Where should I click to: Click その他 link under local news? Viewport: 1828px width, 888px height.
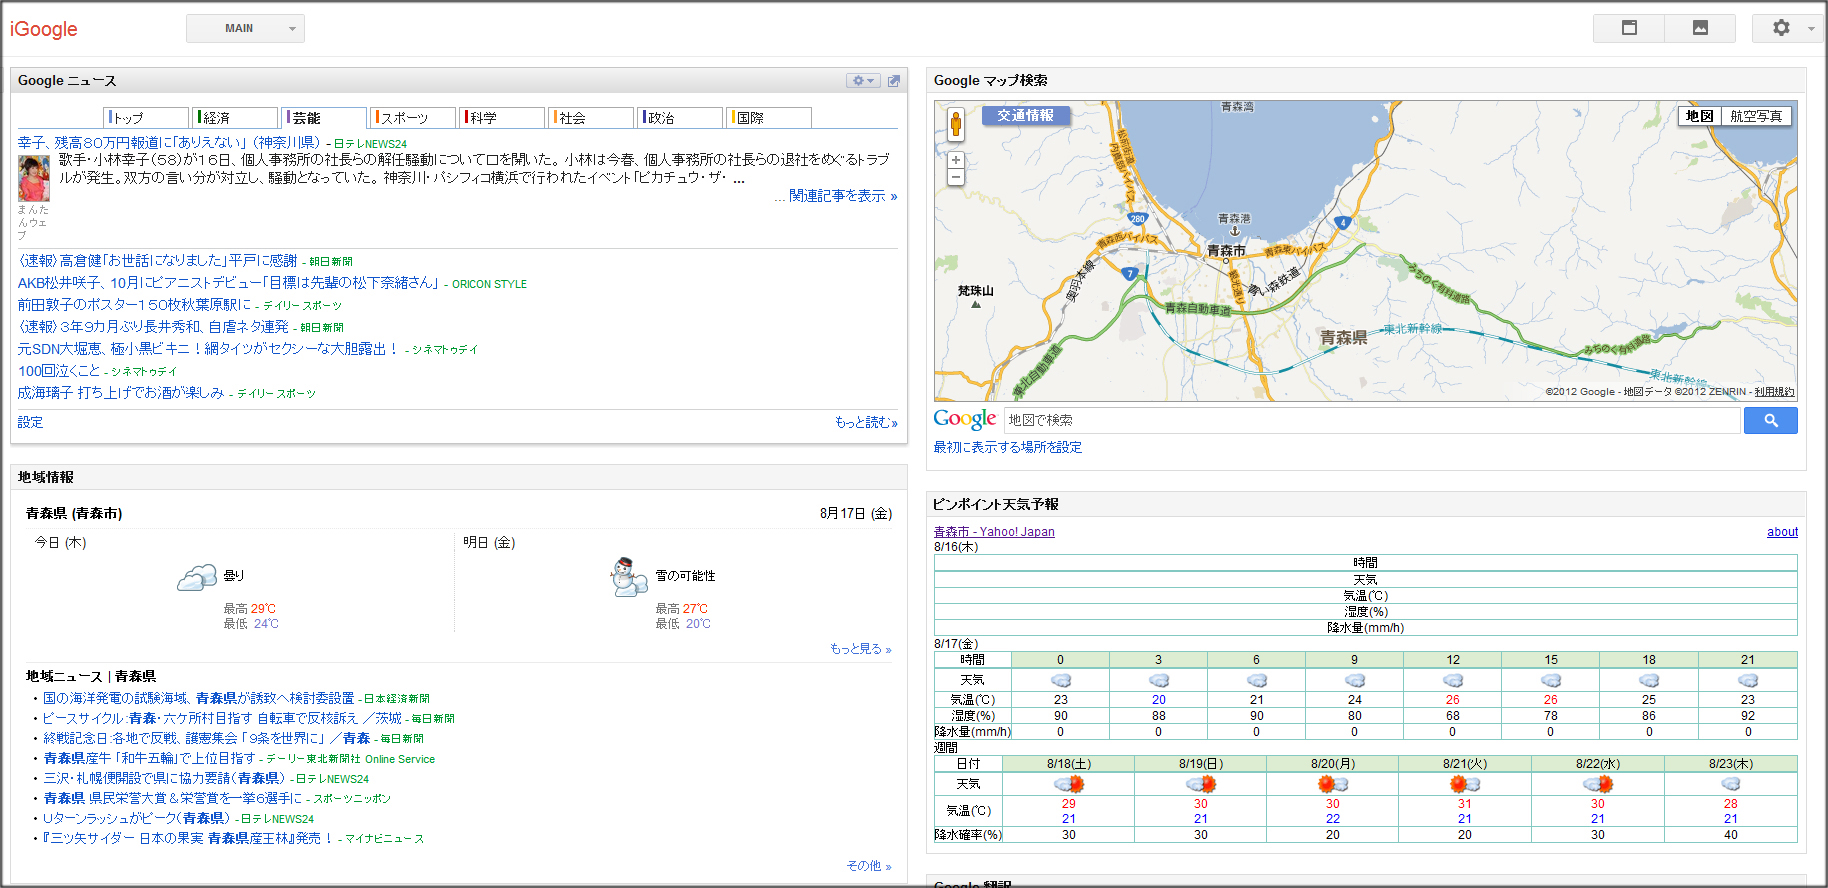[x=868, y=866]
